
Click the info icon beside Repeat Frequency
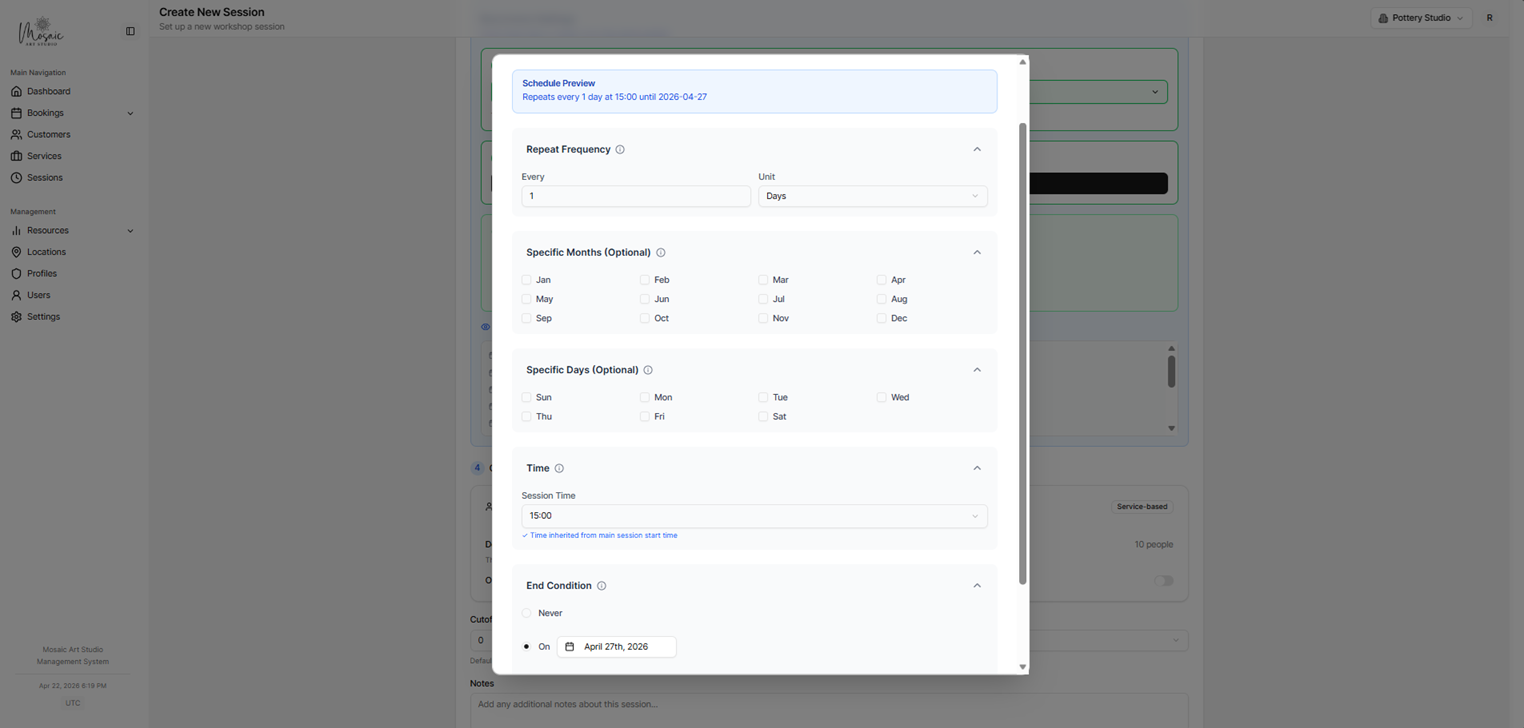coord(620,149)
